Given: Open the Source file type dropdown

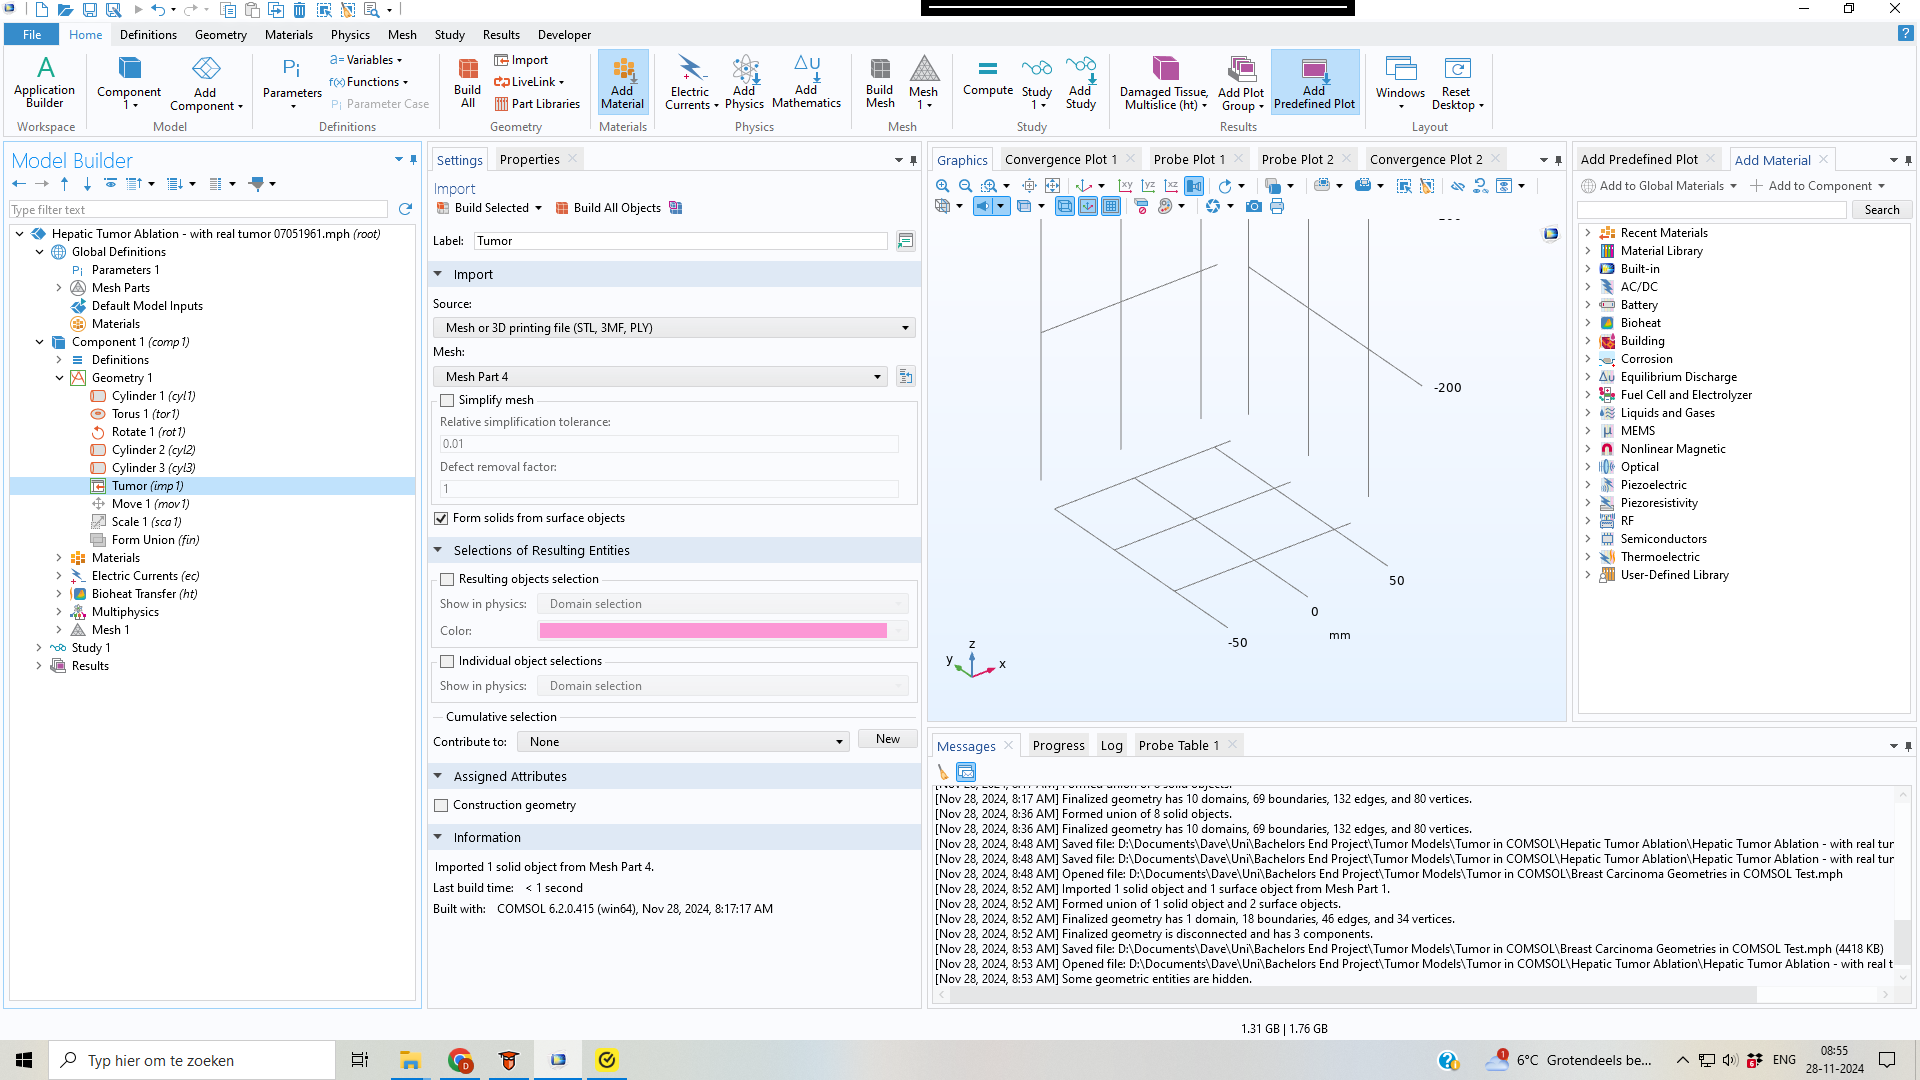Looking at the screenshot, I should point(674,328).
